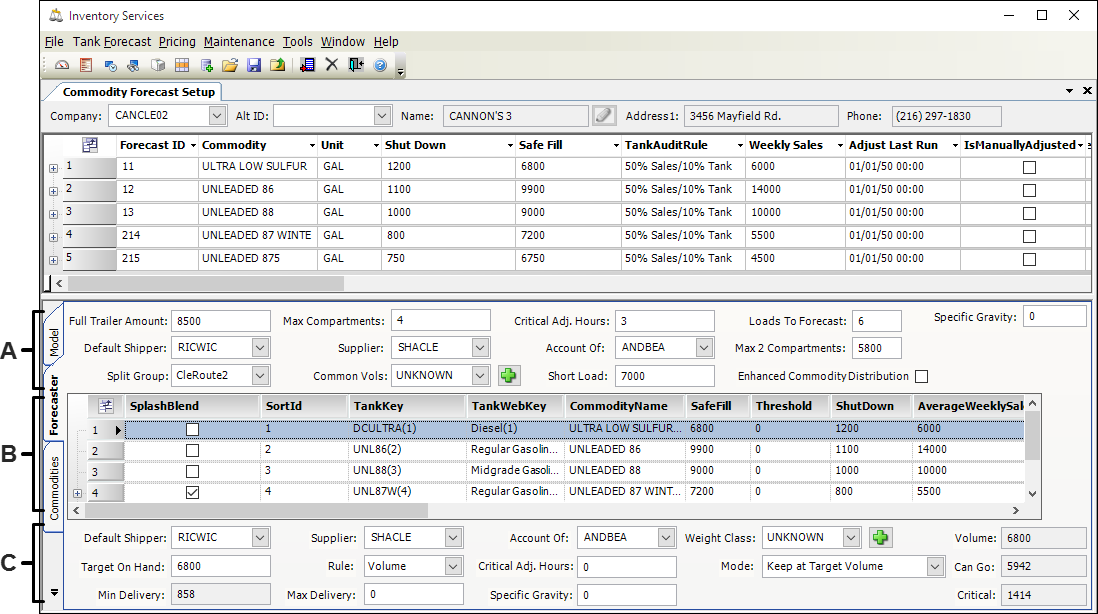The image size is (1098, 614).
Task: Expand the UNLEADED 86 forecast row
Action: point(53,190)
